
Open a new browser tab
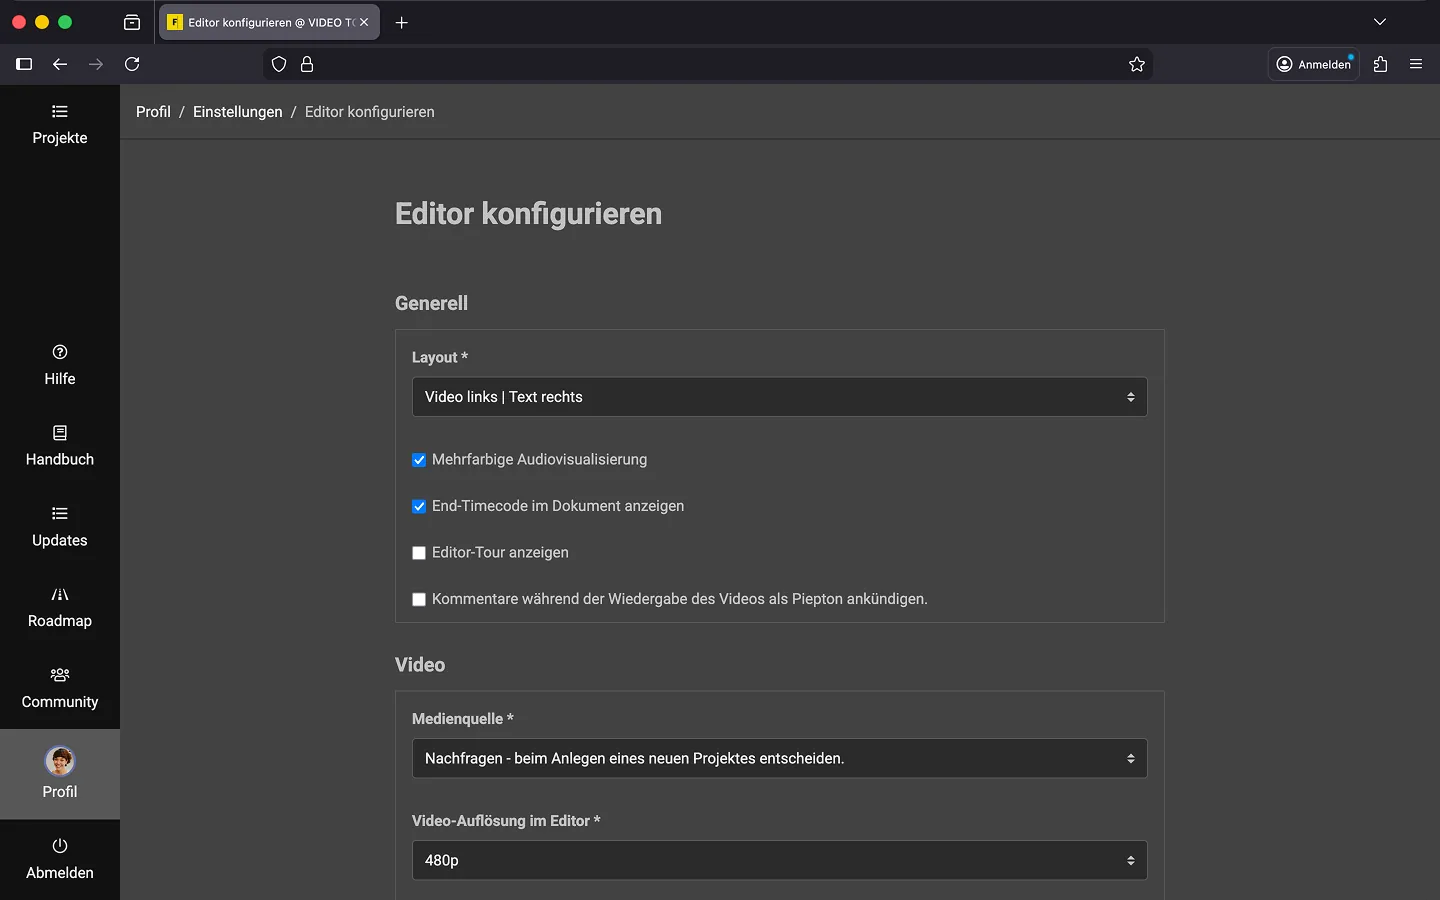pyautogui.click(x=402, y=22)
